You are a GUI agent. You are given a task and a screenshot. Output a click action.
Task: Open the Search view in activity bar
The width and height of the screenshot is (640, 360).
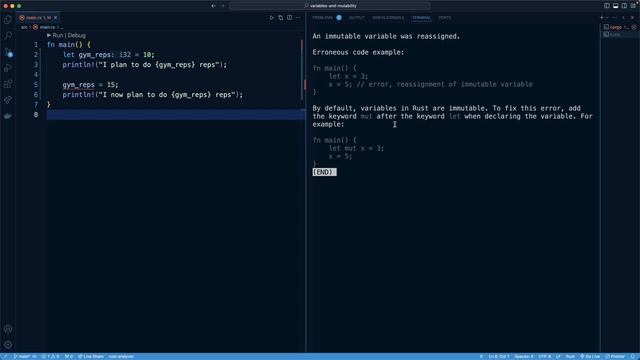[8, 36]
